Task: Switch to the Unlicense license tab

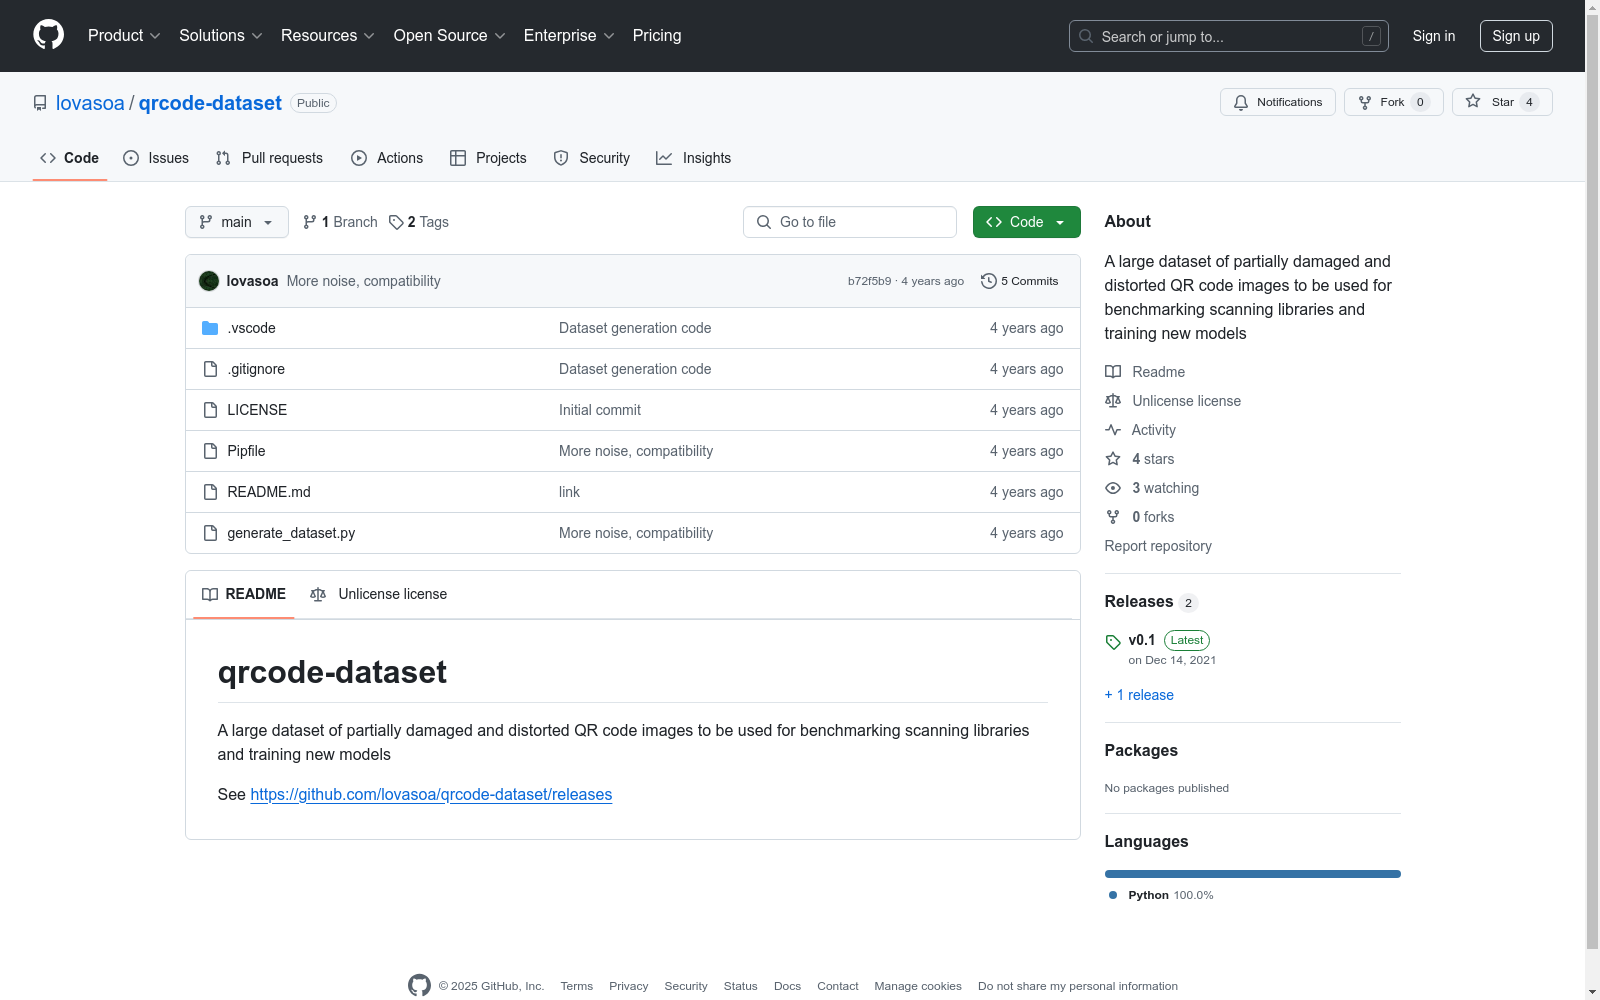Action: click(x=379, y=594)
